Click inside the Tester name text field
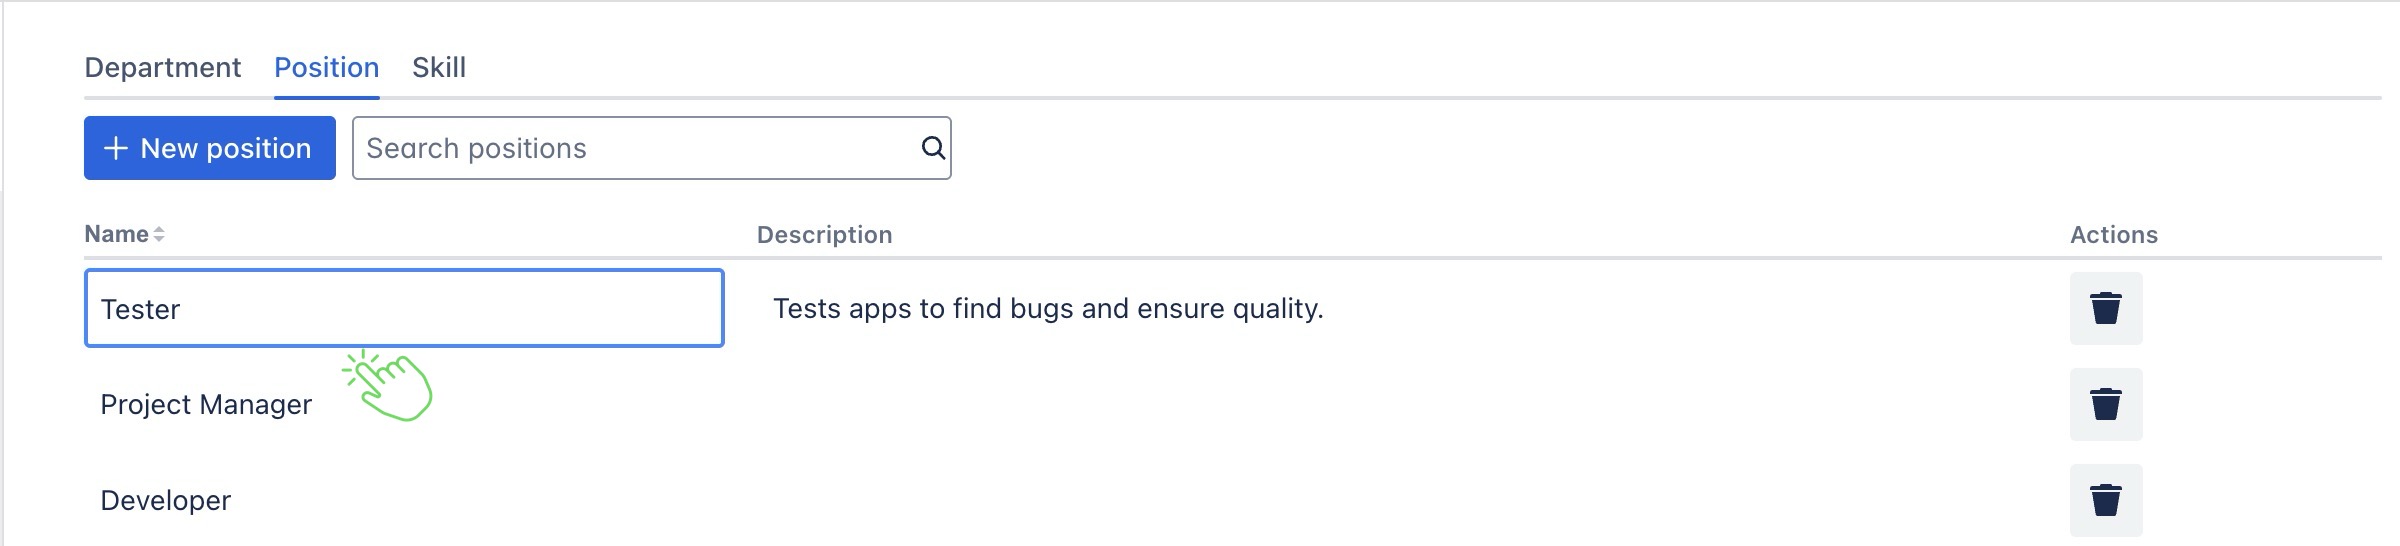Screen dimensions: 2400x546 [x=404, y=308]
